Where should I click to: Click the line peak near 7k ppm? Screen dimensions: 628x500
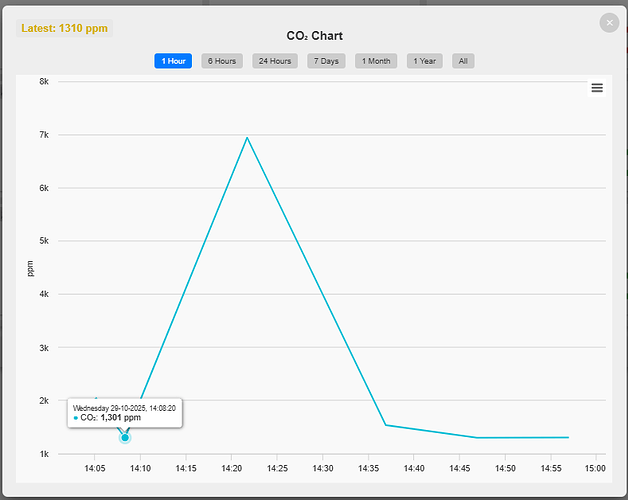(246, 138)
